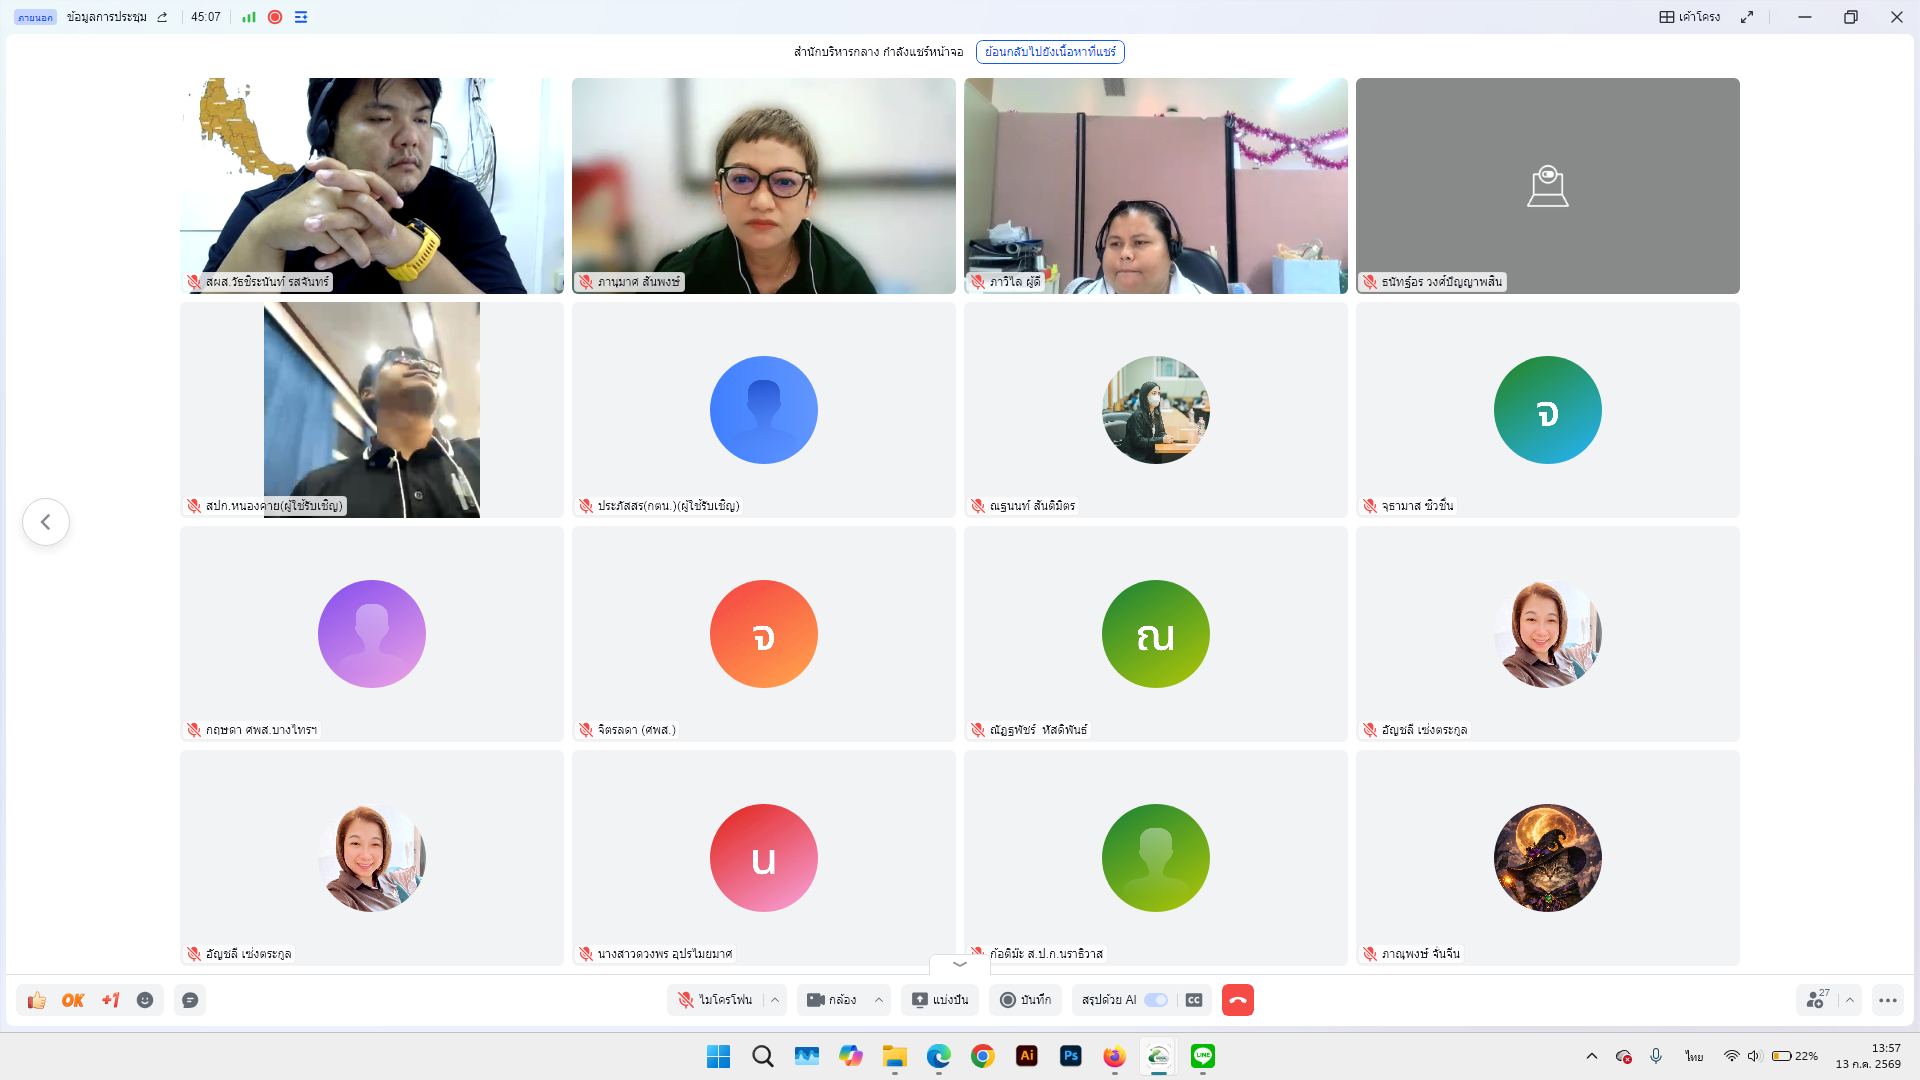This screenshot has height=1080, width=1920.
Task: Open the participants list icon
Action: tap(1817, 1000)
